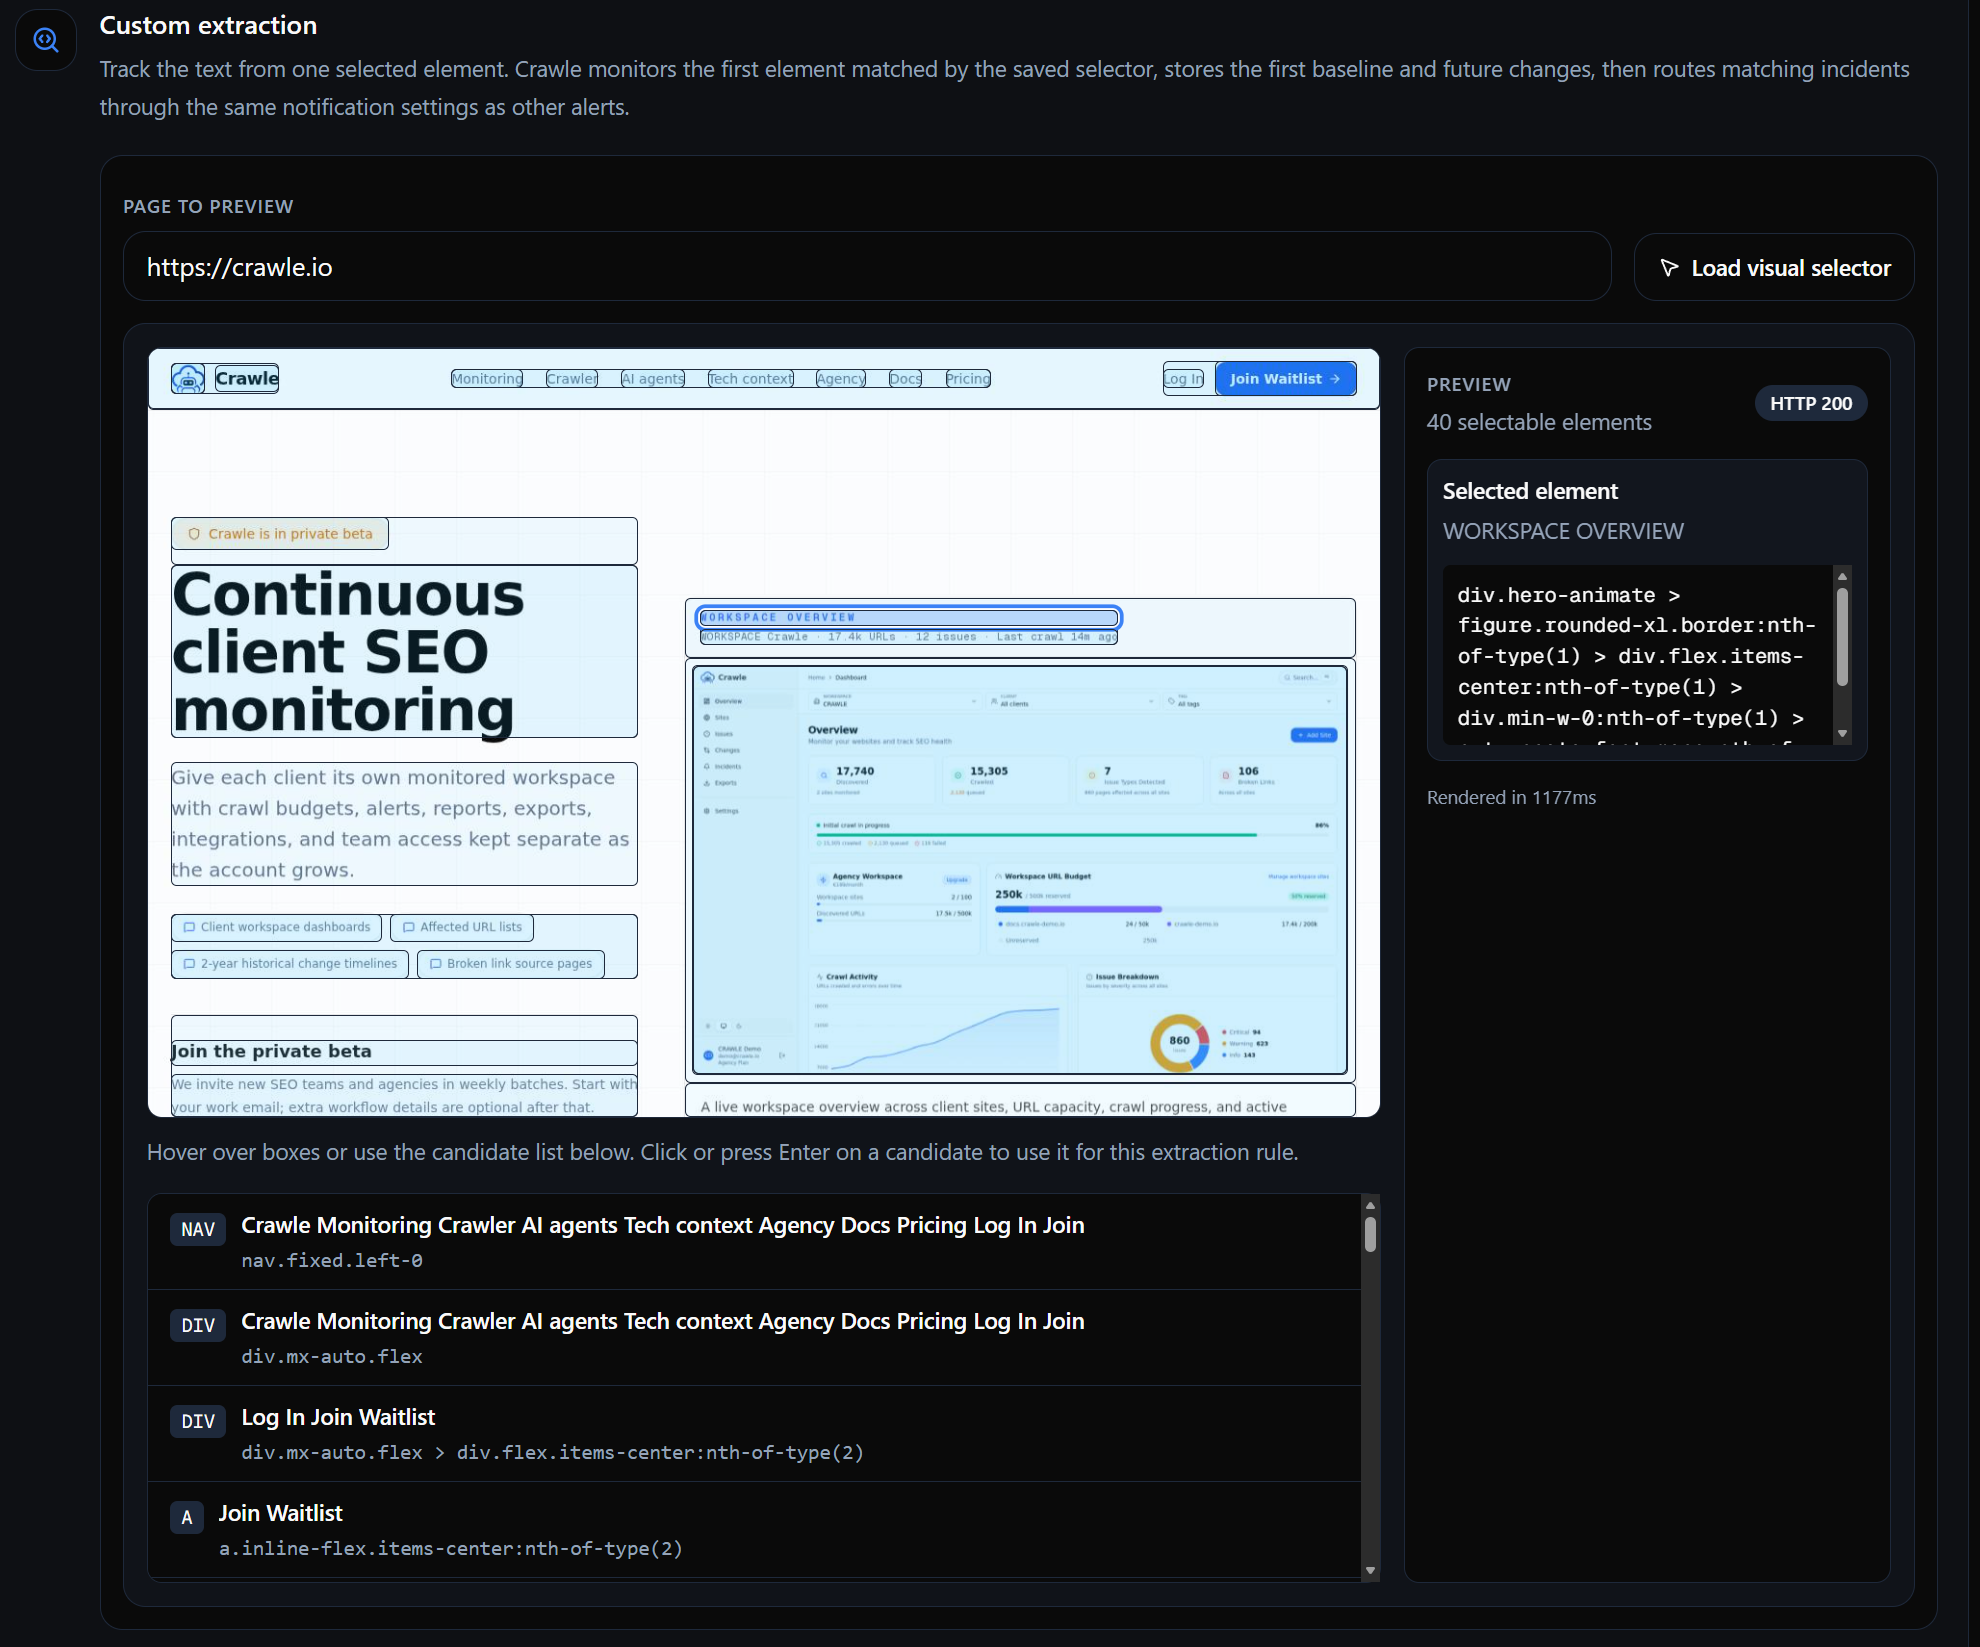Select the Log In box in preview
This screenshot has height=1647, width=1980.
pos(1184,379)
